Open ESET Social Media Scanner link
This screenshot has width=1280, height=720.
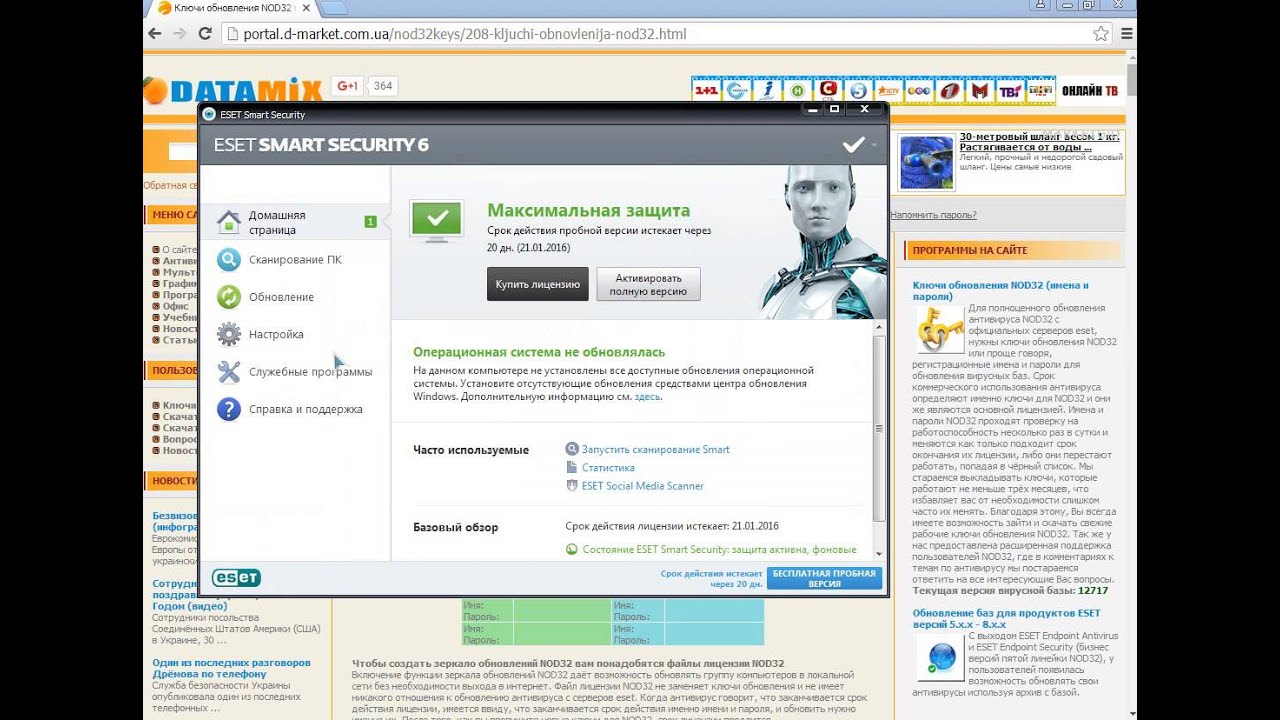pyautogui.click(x=643, y=486)
